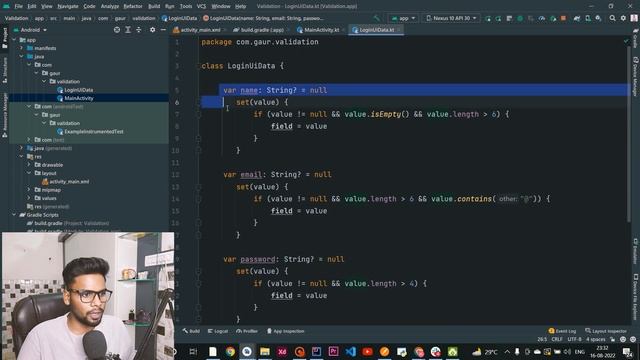Open Visual Studio Code from the taskbar

pyautogui.click(x=350, y=351)
